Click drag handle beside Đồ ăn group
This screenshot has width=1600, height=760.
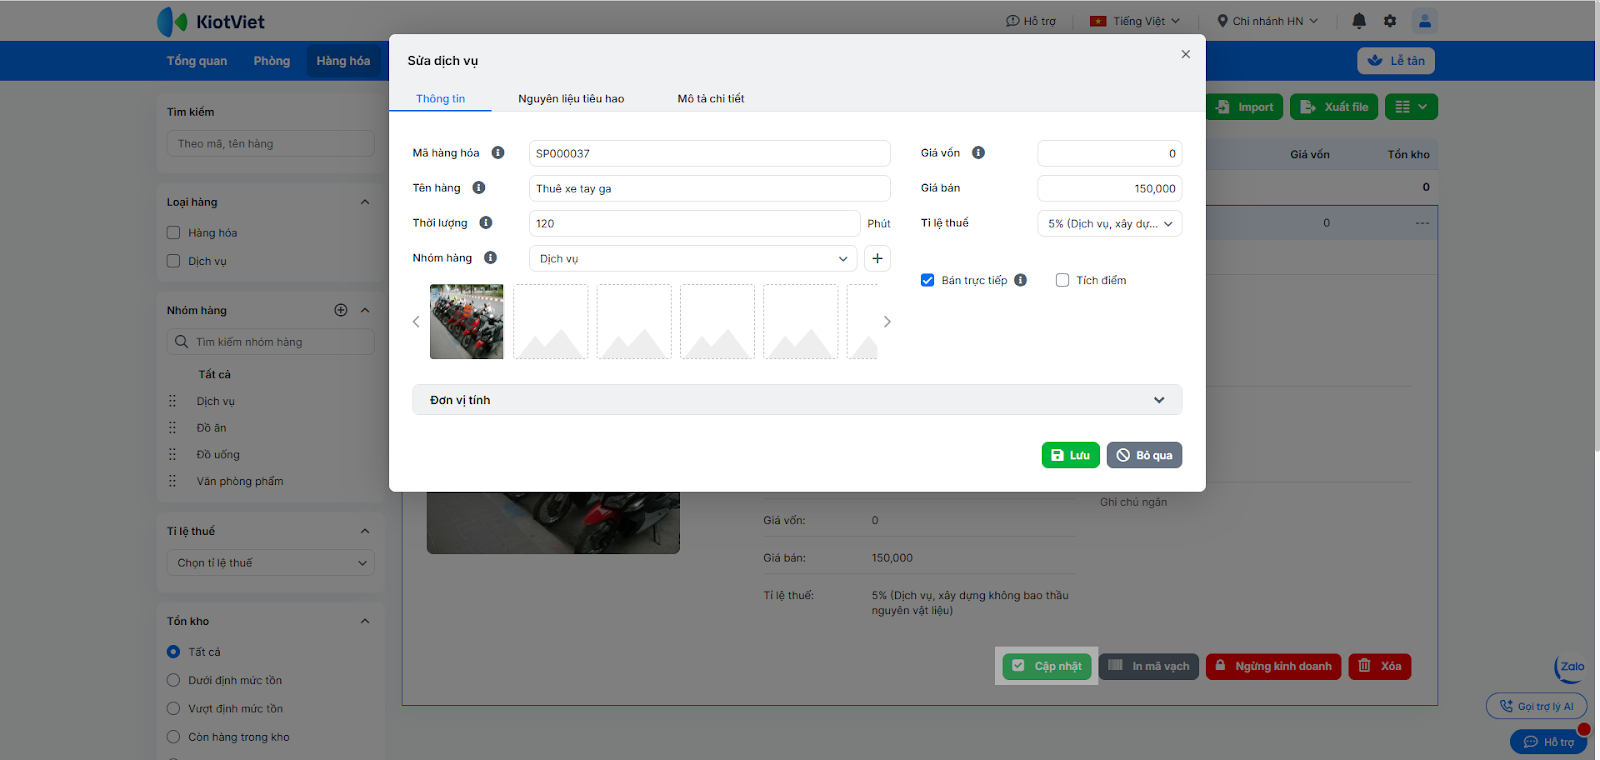[x=173, y=428]
